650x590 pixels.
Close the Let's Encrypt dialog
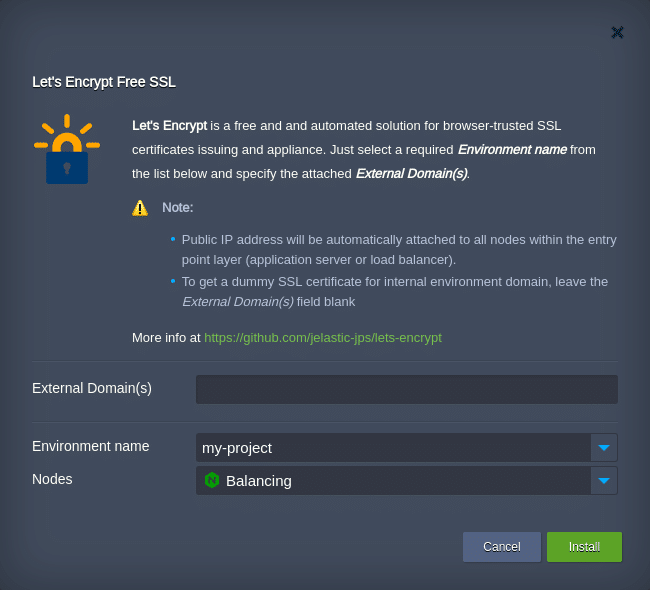[x=617, y=32]
